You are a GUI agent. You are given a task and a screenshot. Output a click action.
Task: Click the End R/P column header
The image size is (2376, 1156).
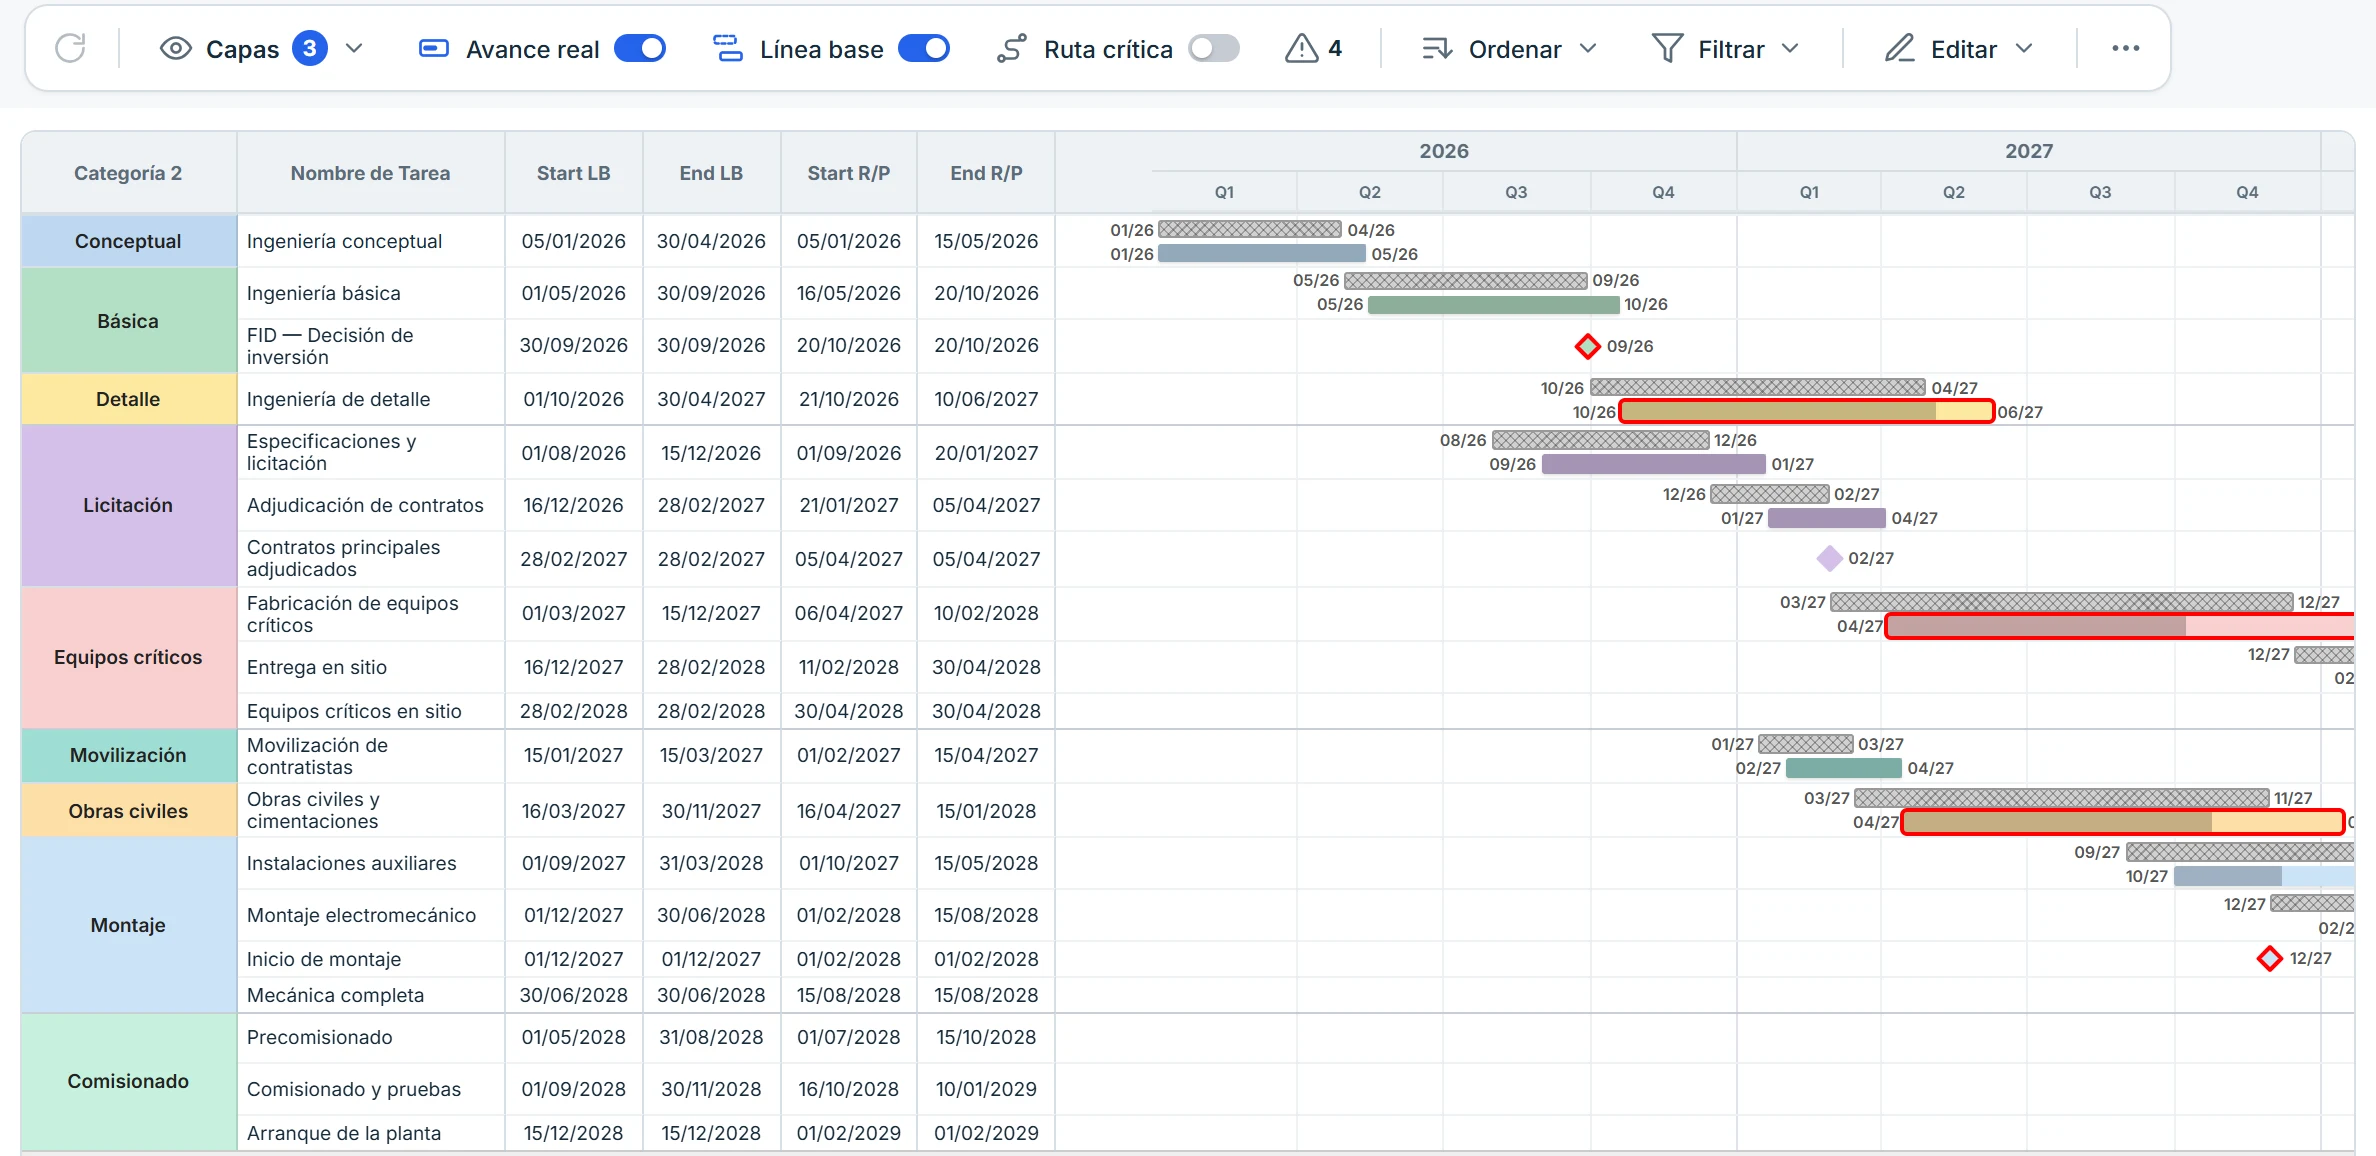986,173
